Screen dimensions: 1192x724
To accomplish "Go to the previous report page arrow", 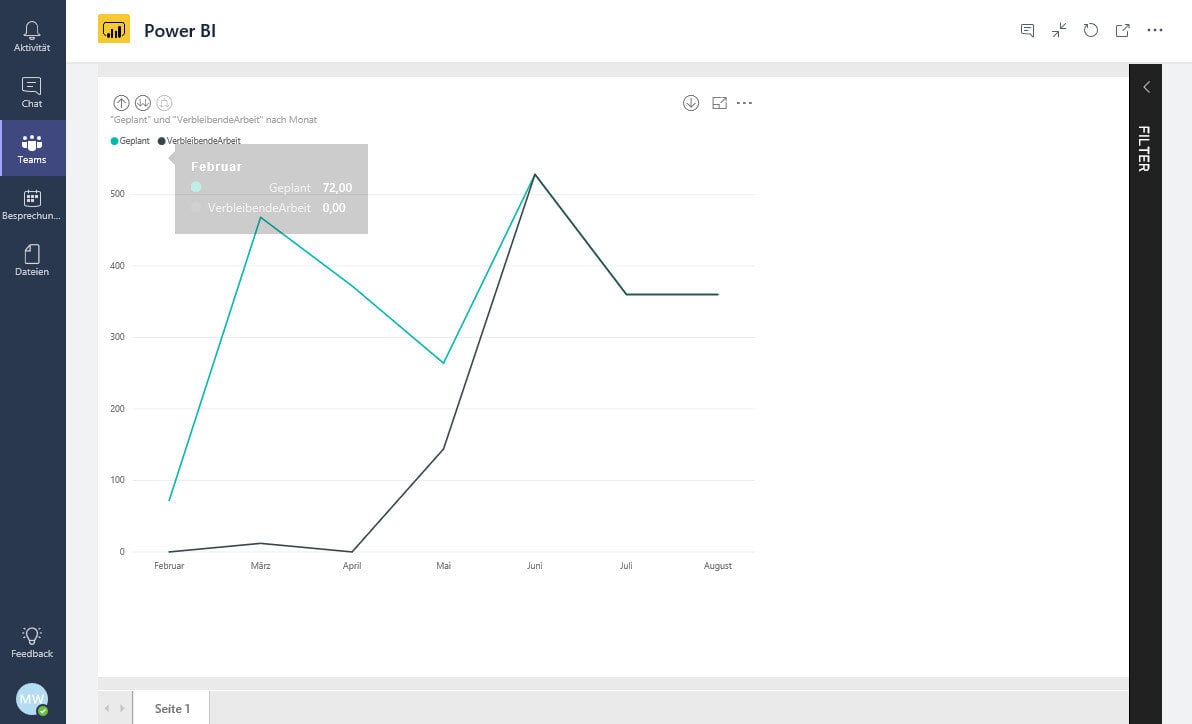I will point(107,708).
